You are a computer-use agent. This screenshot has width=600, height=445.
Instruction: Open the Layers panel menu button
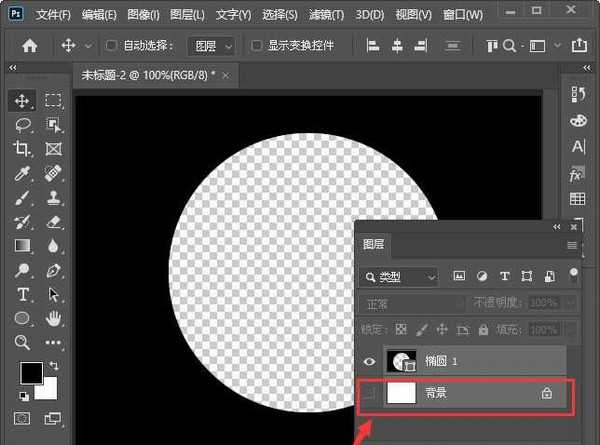[572, 245]
